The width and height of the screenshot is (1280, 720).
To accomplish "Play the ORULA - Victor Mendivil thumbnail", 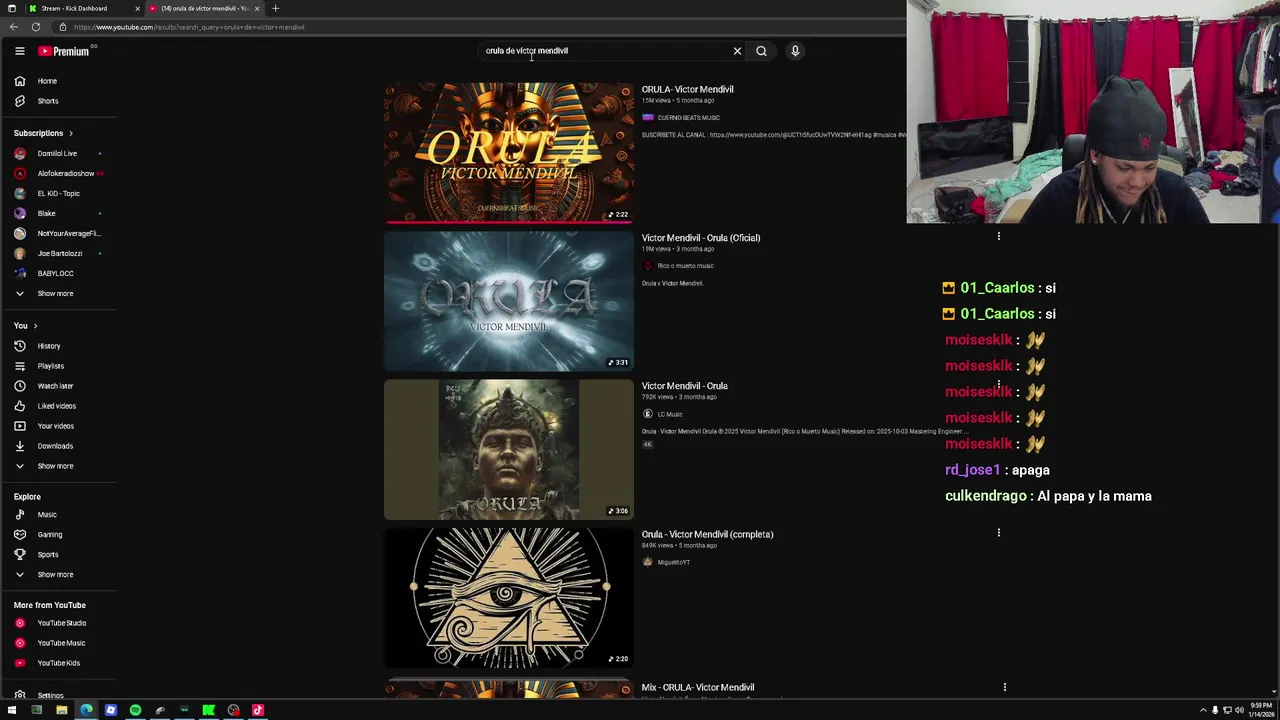I will (x=509, y=153).
